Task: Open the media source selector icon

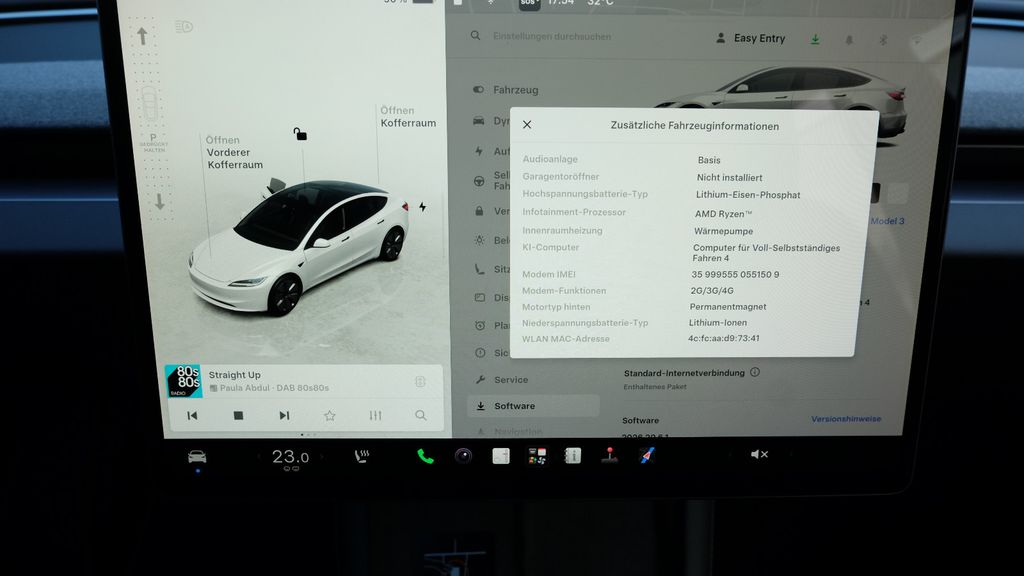Action: click(x=420, y=381)
